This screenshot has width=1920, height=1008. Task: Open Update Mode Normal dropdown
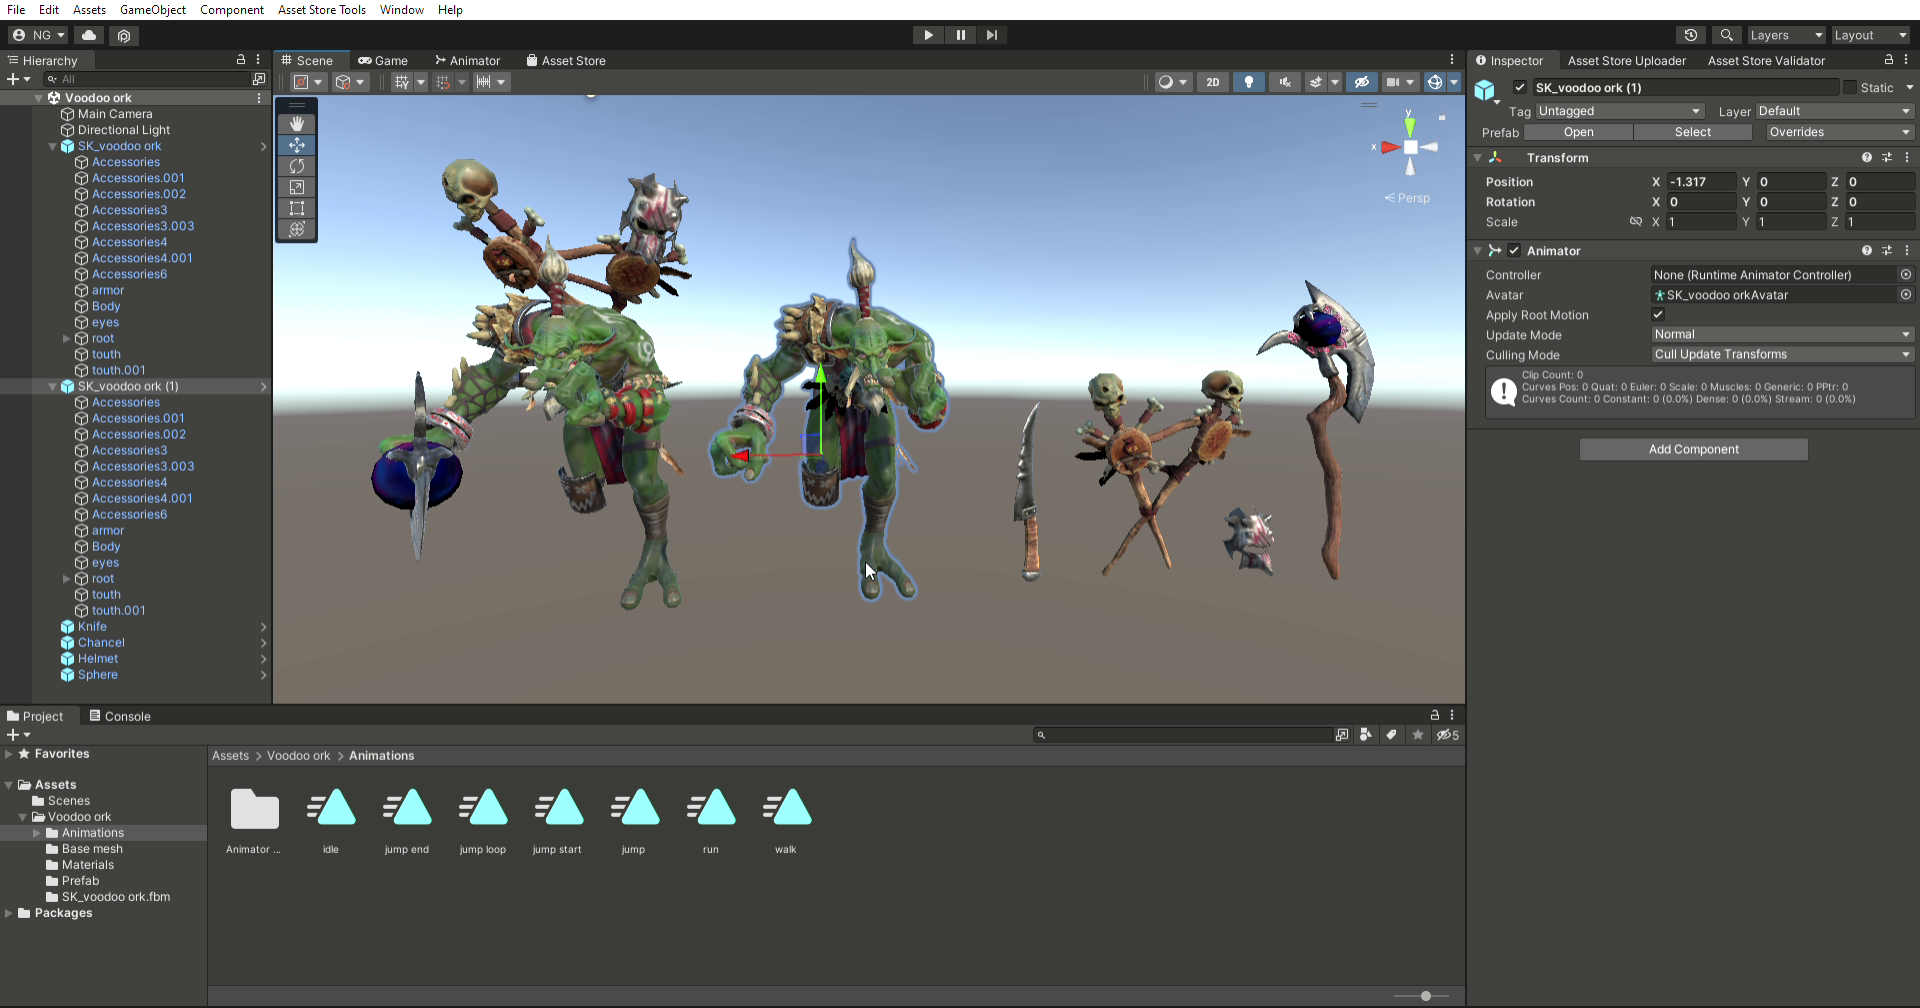click(1782, 335)
